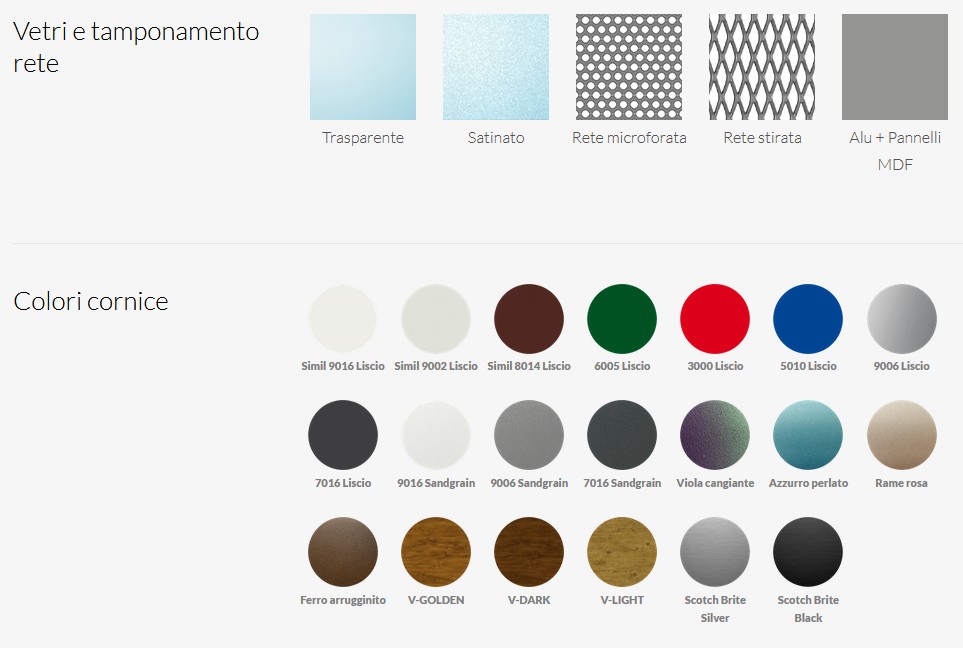Click the 'V-LIGHT' label

[x=622, y=600]
